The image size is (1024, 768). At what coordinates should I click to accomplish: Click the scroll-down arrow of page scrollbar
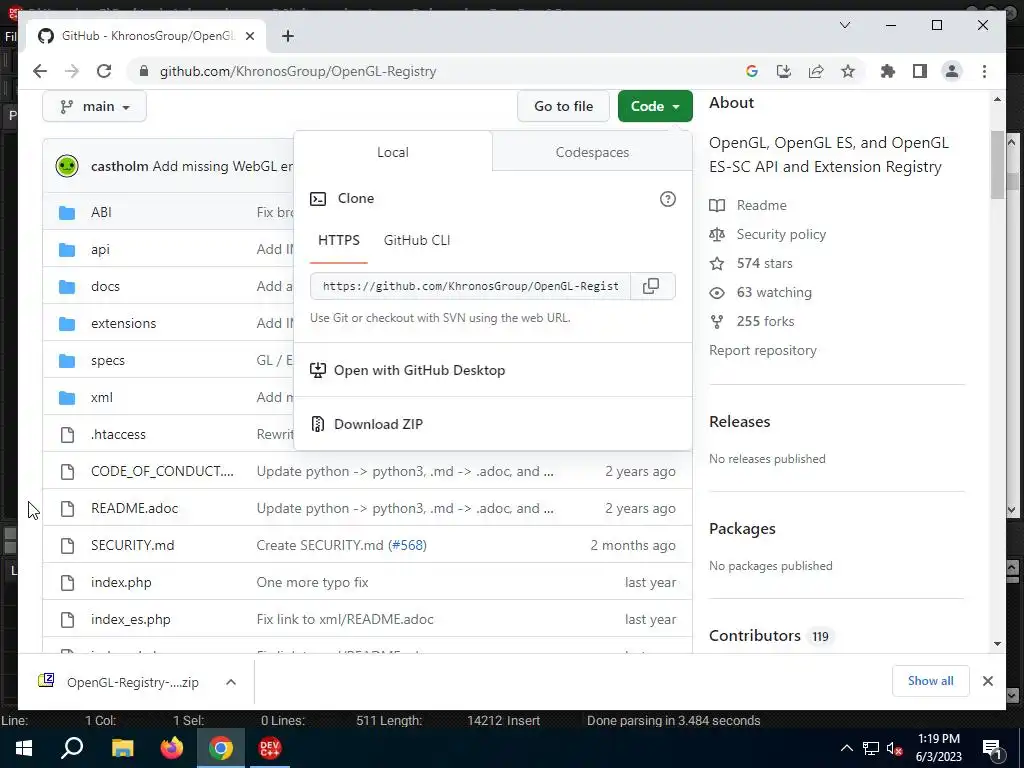pos(997,644)
